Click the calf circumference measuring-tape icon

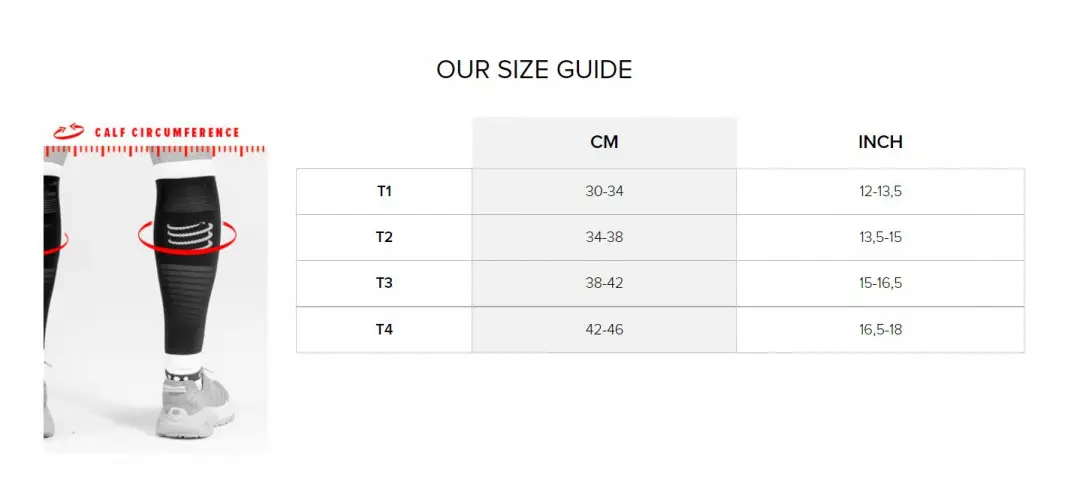coord(69,131)
